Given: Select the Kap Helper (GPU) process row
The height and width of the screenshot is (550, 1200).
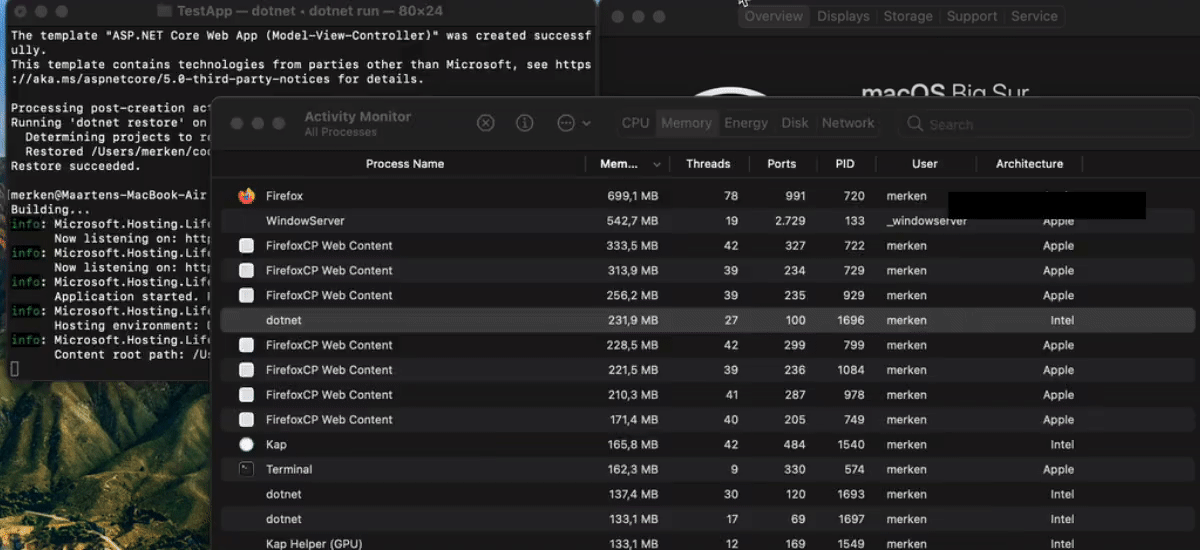Looking at the screenshot, I should [x=708, y=543].
